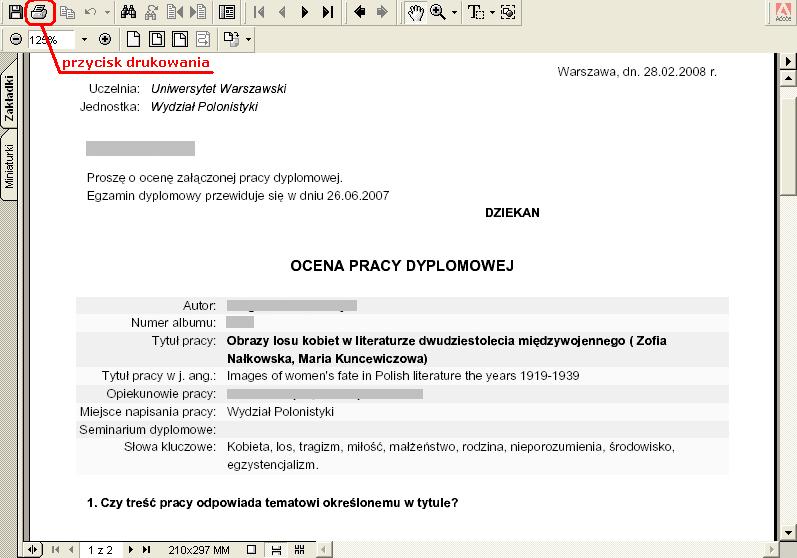Screen dimensions: 797x558
Task: Click the Search Results binoculars icon
Action: pos(151,12)
